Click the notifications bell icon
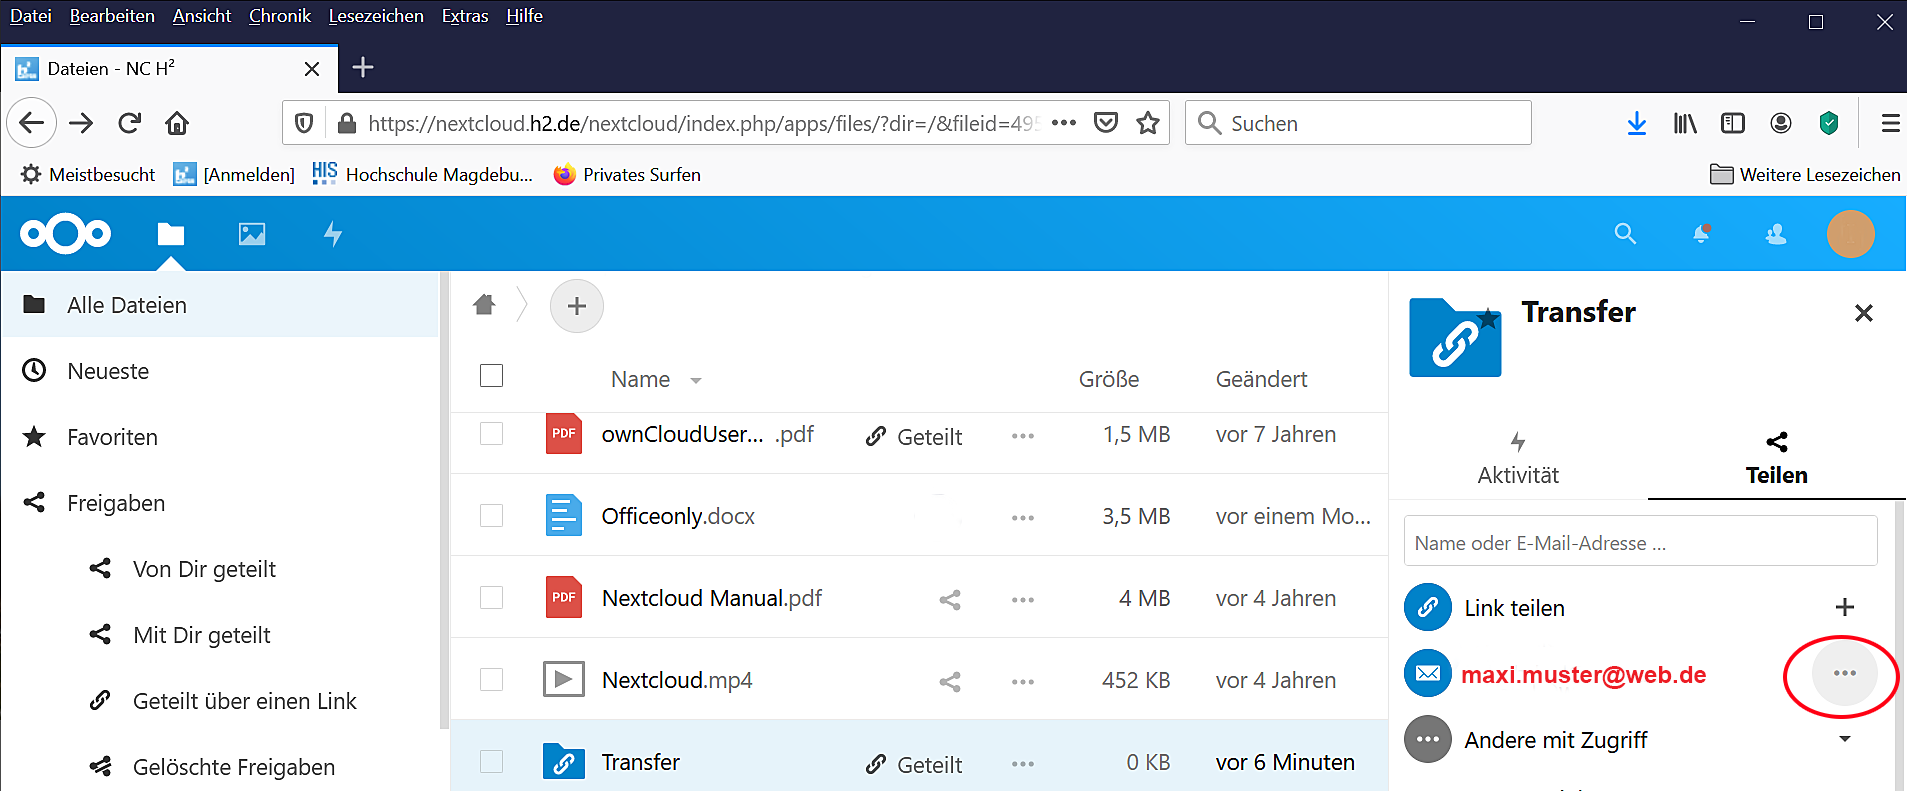1907x791 pixels. (1701, 234)
